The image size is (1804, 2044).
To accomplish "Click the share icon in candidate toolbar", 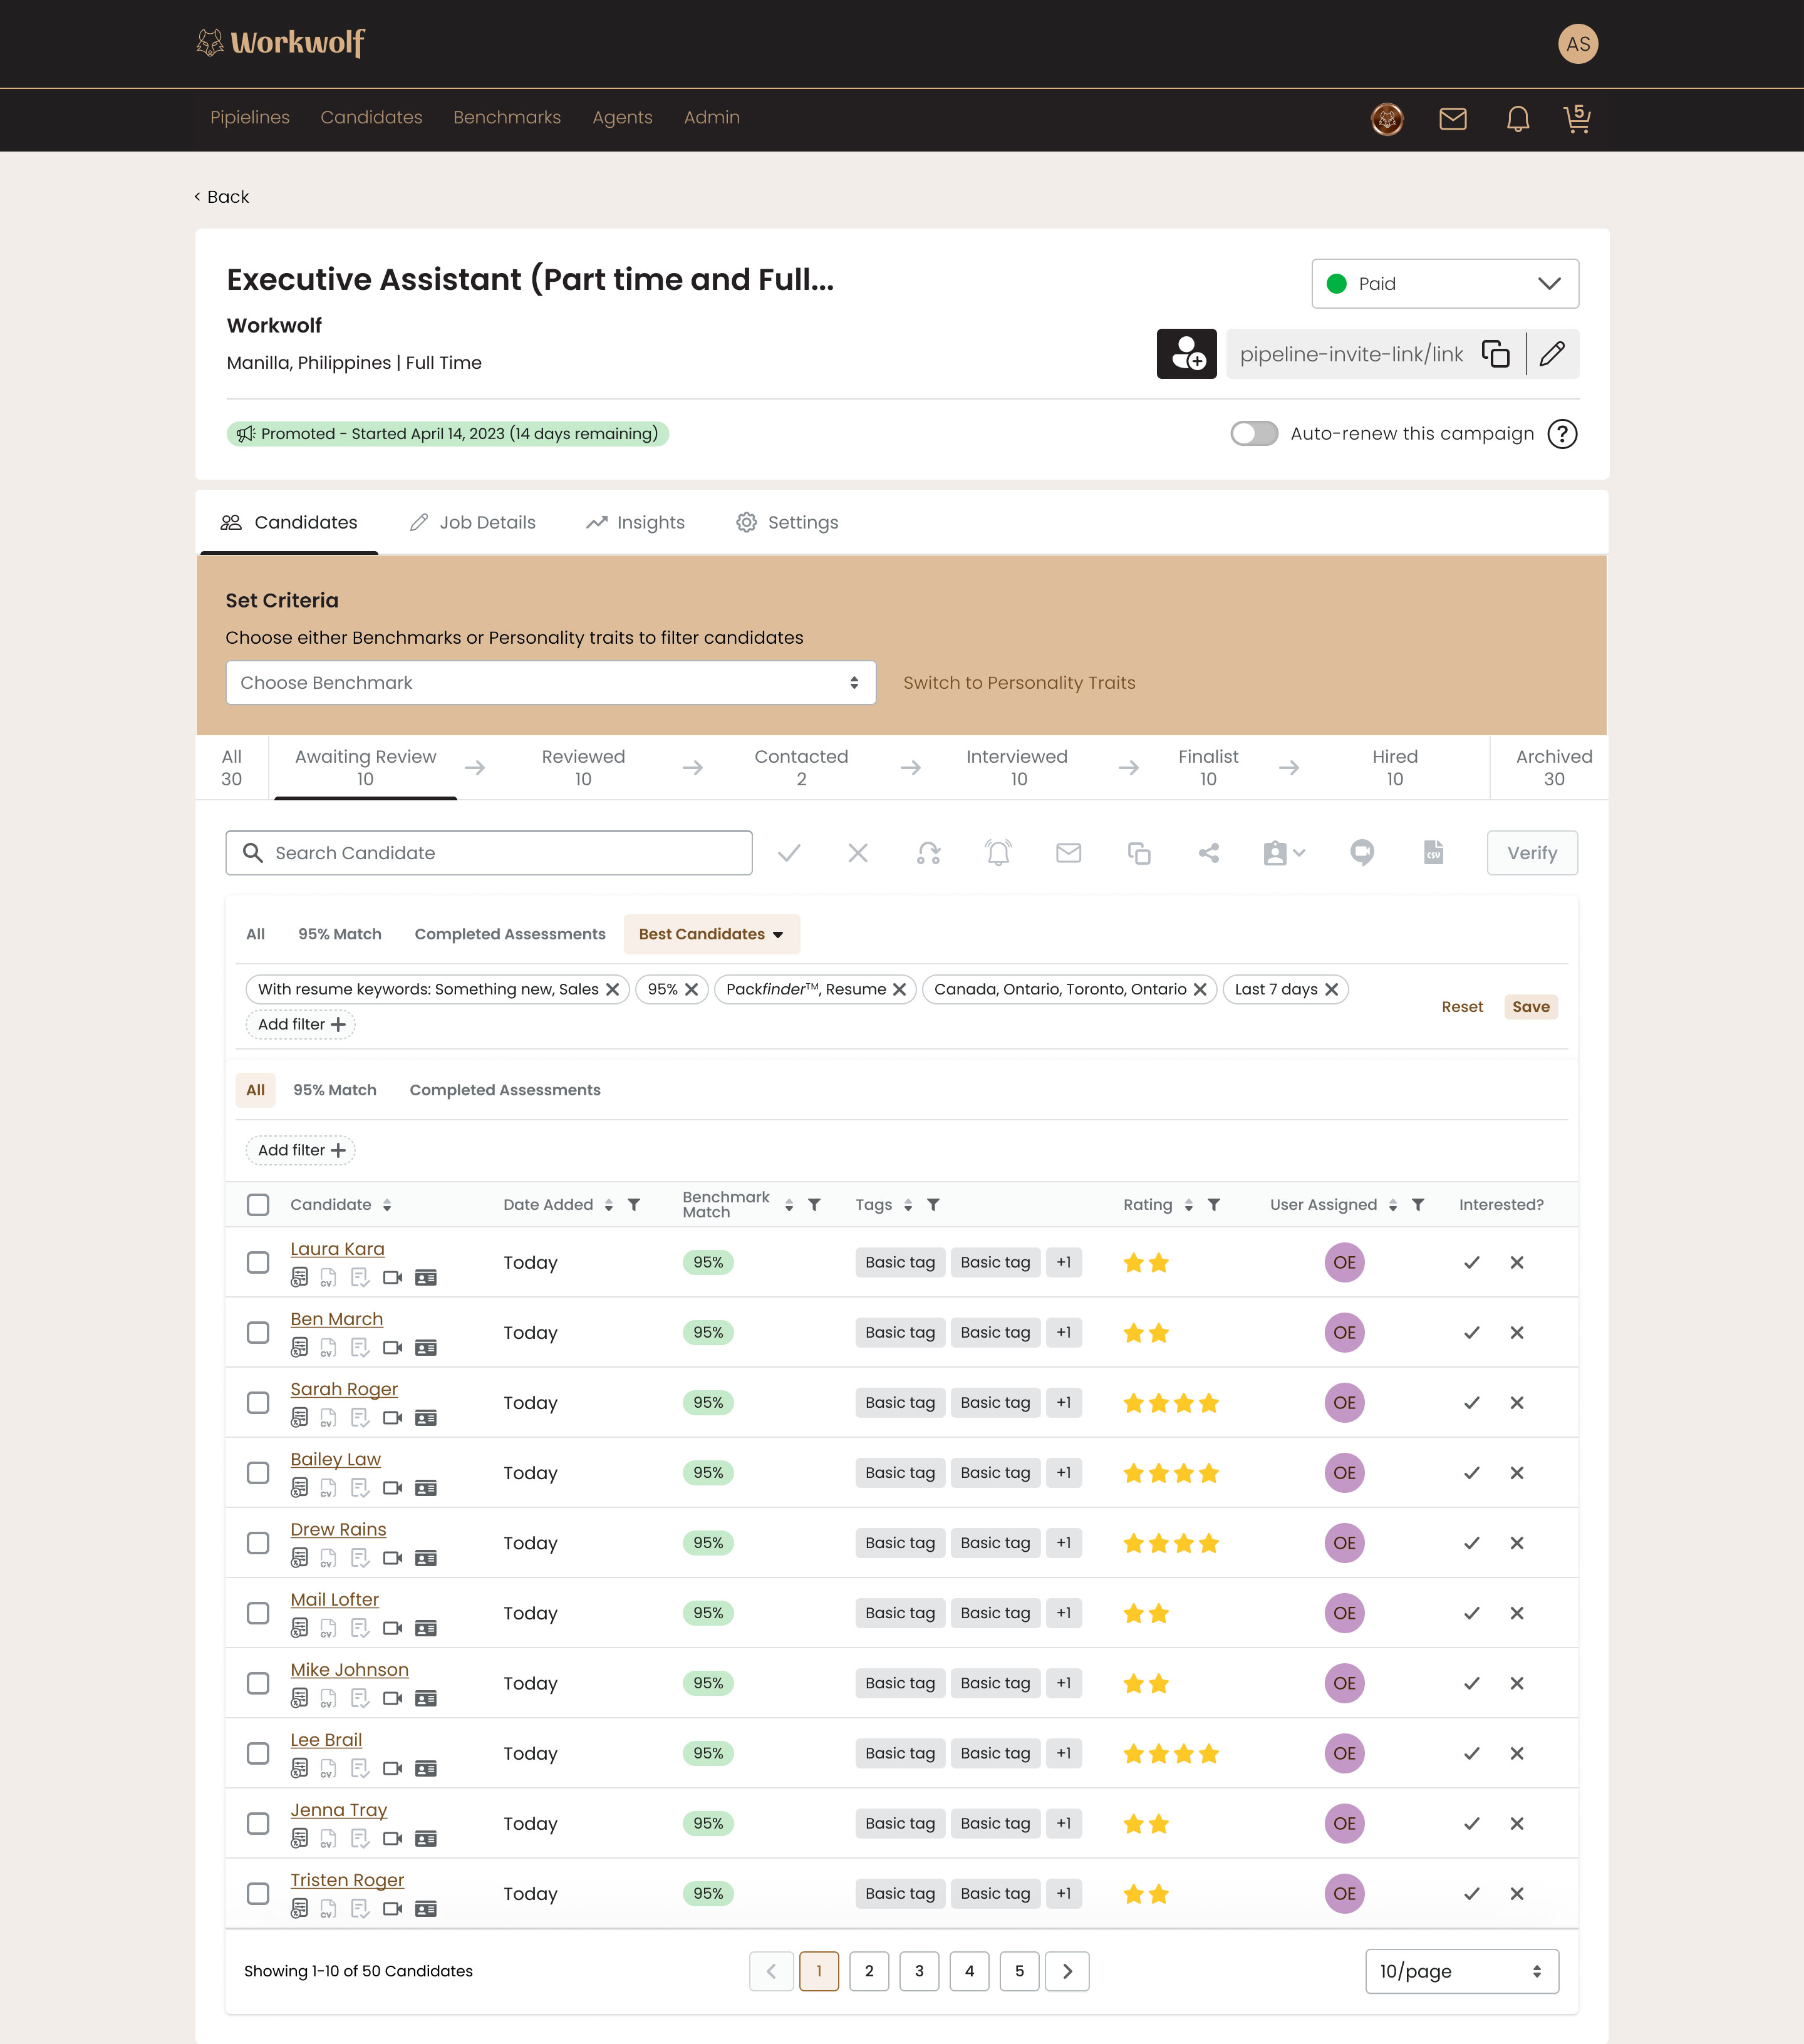I will click(x=1208, y=853).
